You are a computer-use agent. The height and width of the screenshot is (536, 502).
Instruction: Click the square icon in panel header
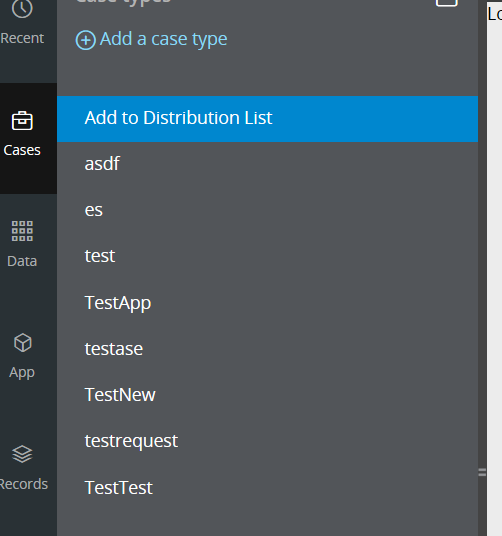[447, 3]
